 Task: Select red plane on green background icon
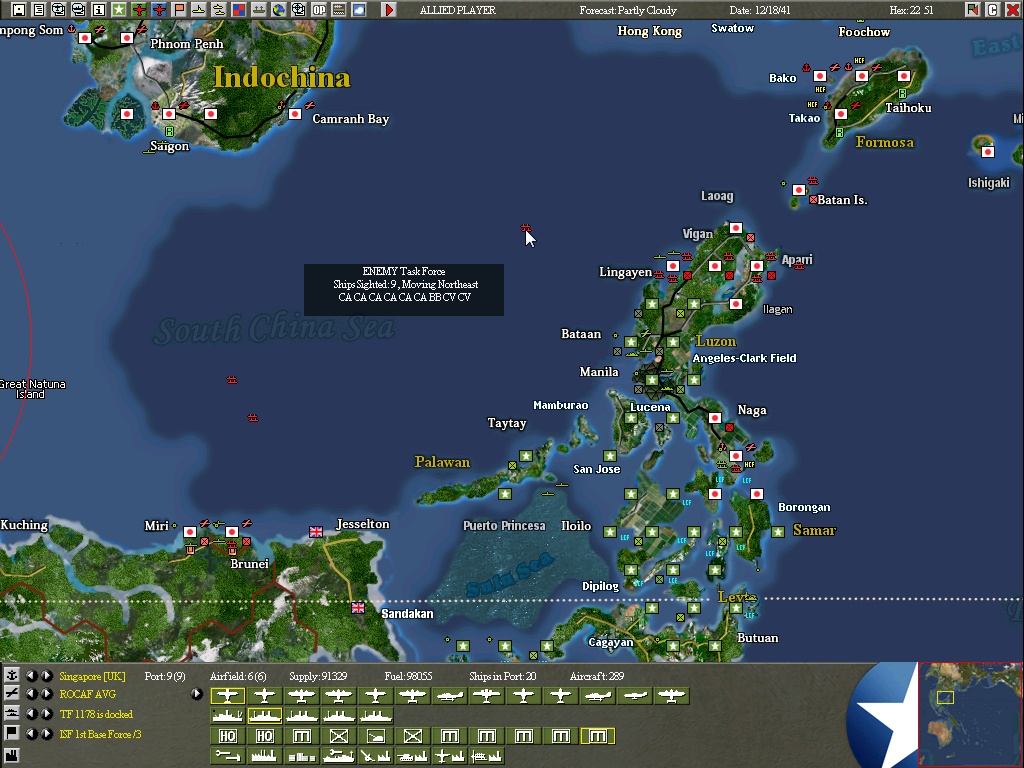click(x=138, y=10)
